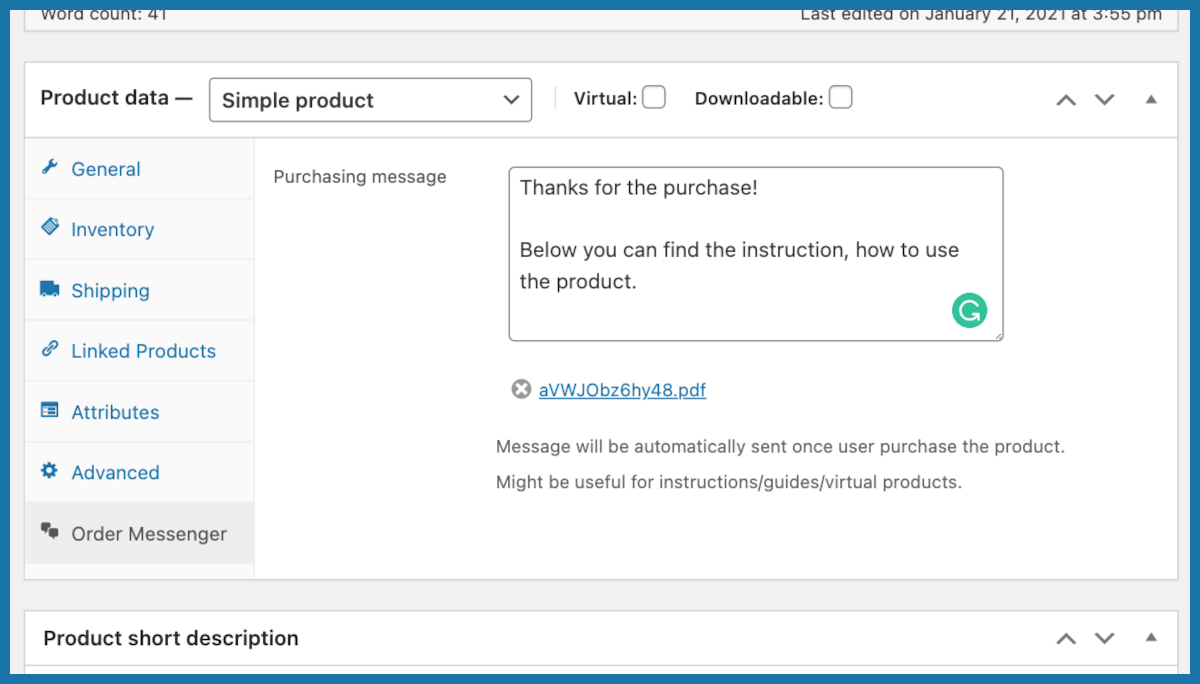This screenshot has height=684, width=1200.
Task: Open the Order Messenger tab
Action: (148, 533)
